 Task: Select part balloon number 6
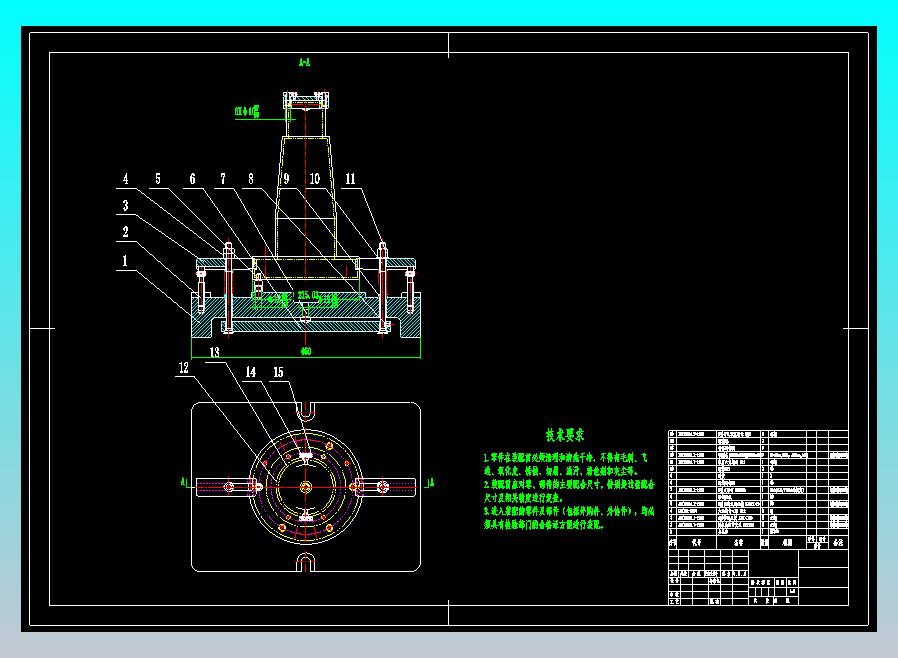(192, 179)
